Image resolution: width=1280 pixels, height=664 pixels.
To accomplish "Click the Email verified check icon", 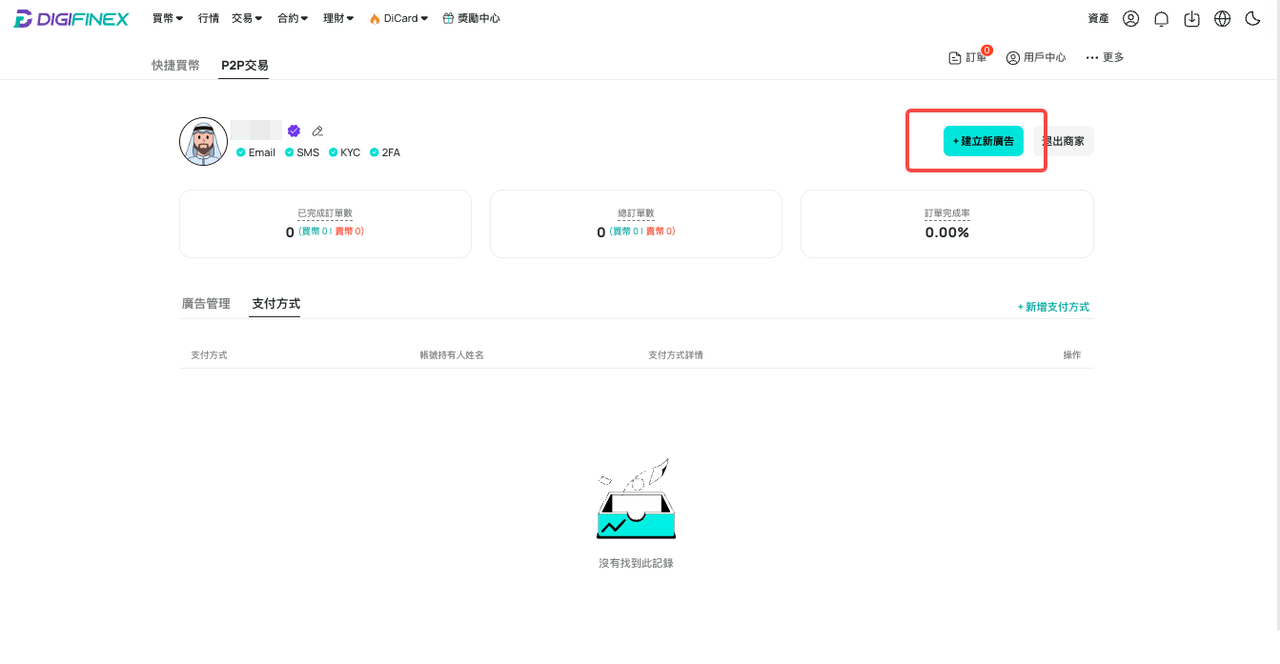I will tap(241, 153).
